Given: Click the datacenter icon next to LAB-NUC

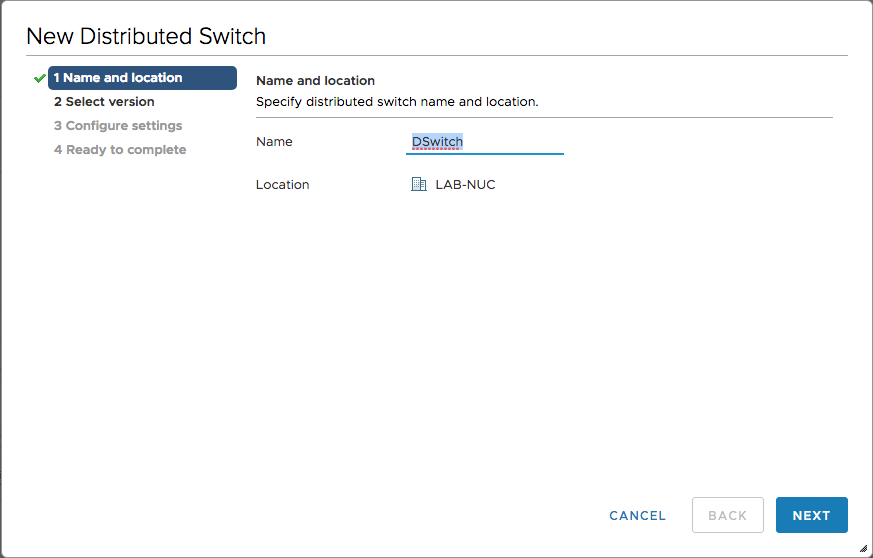Looking at the screenshot, I should pos(419,184).
